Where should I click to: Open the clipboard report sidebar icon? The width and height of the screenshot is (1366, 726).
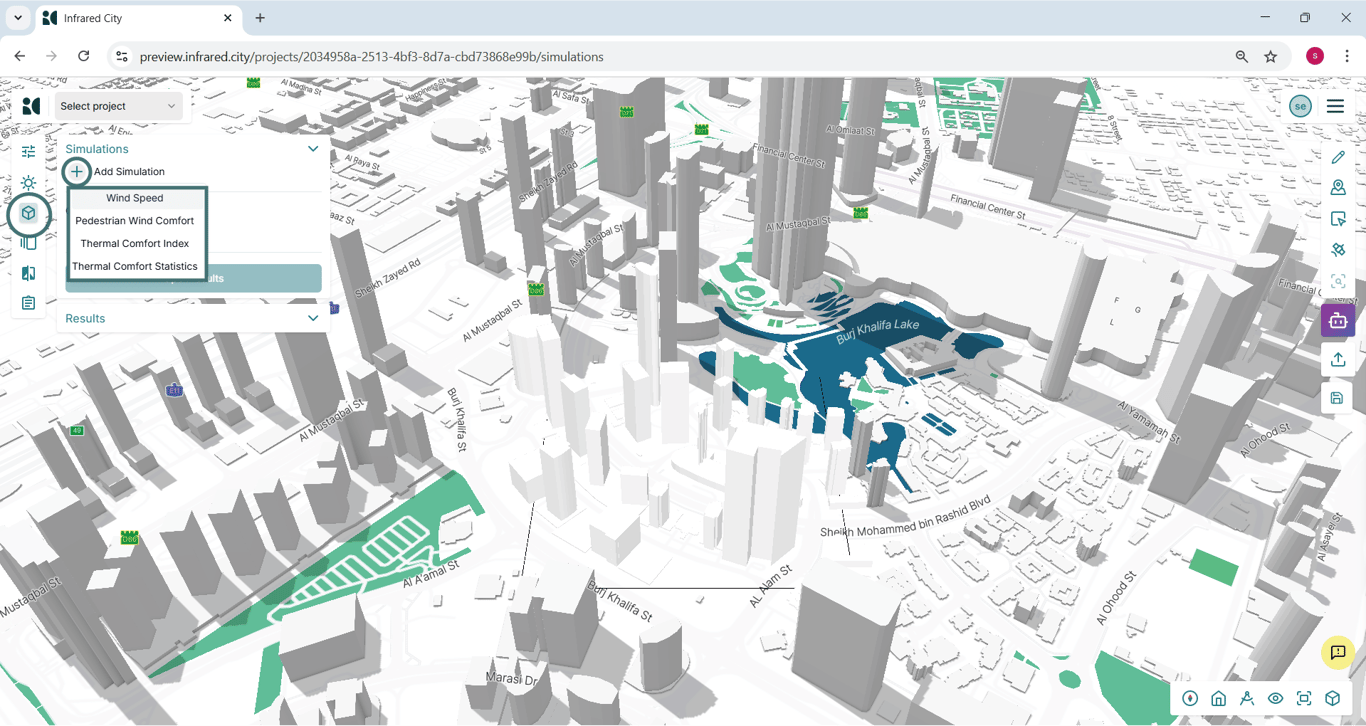click(28, 303)
